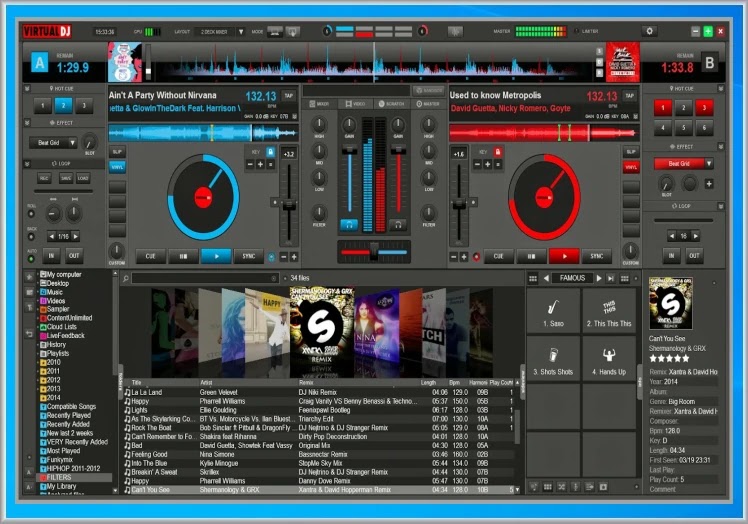
Task: Collapse the deck A HOT CUE section
Action: (x=27, y=89)
